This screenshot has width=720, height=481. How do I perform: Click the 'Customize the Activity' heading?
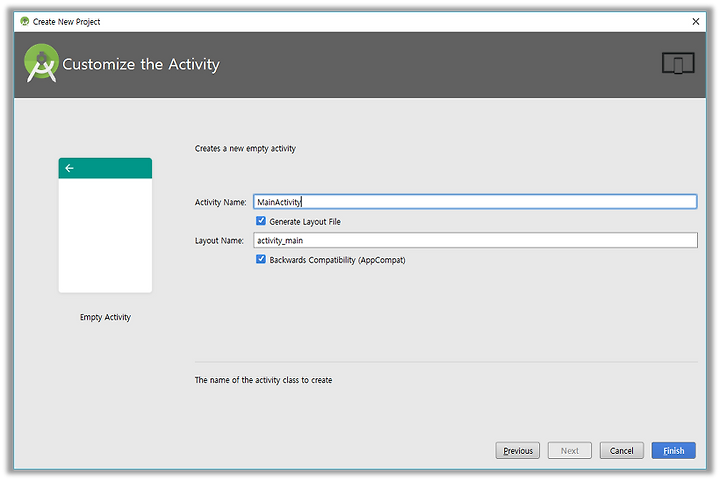tap(141, 64)
